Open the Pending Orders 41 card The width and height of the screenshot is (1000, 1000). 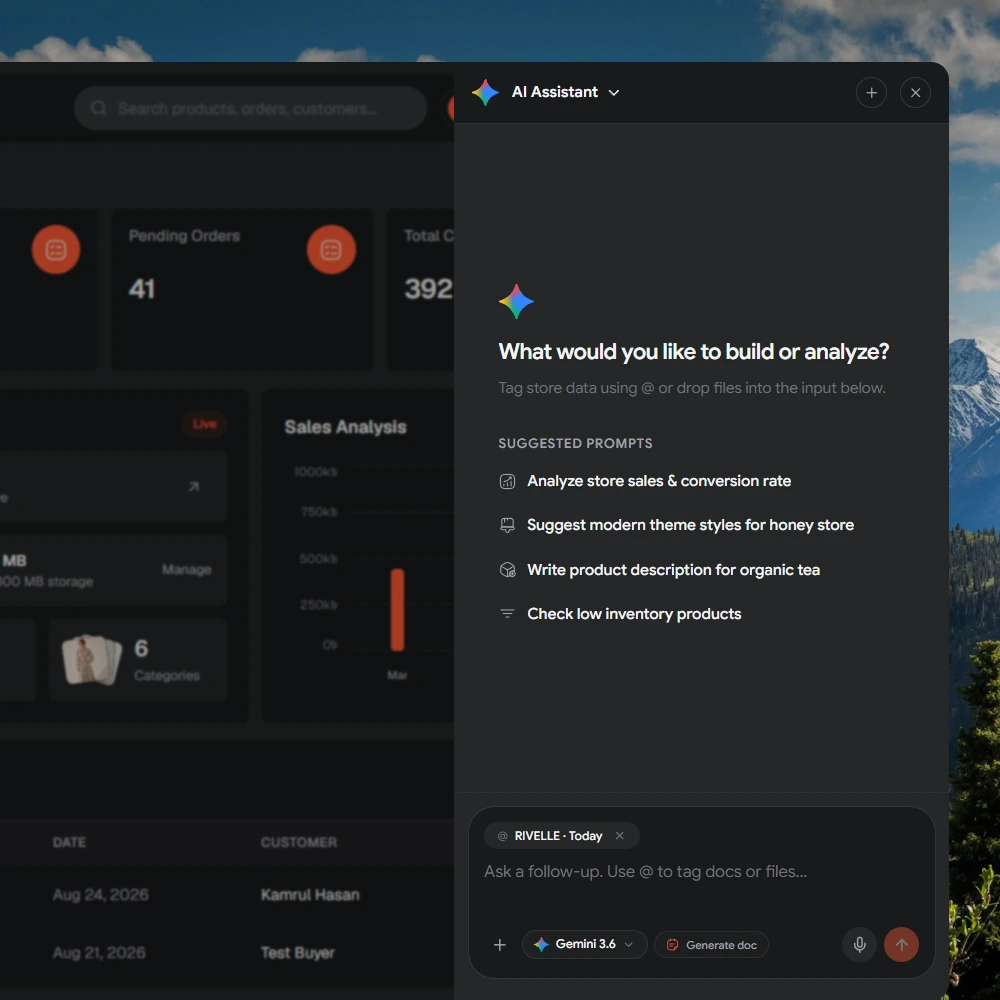pyautogui.click(x=242, y=289)
